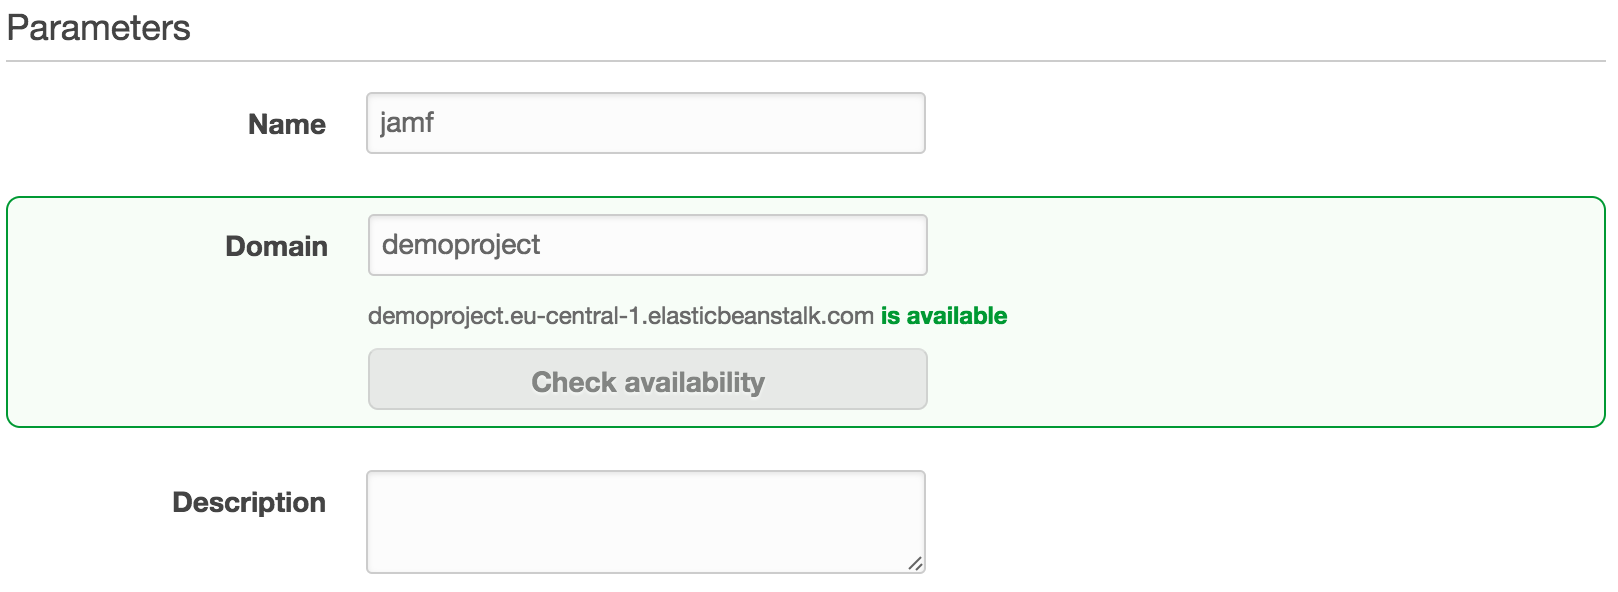Click the Domain field label
The height and width of the screenshot is (592, 1618).
tap(277, 246)
